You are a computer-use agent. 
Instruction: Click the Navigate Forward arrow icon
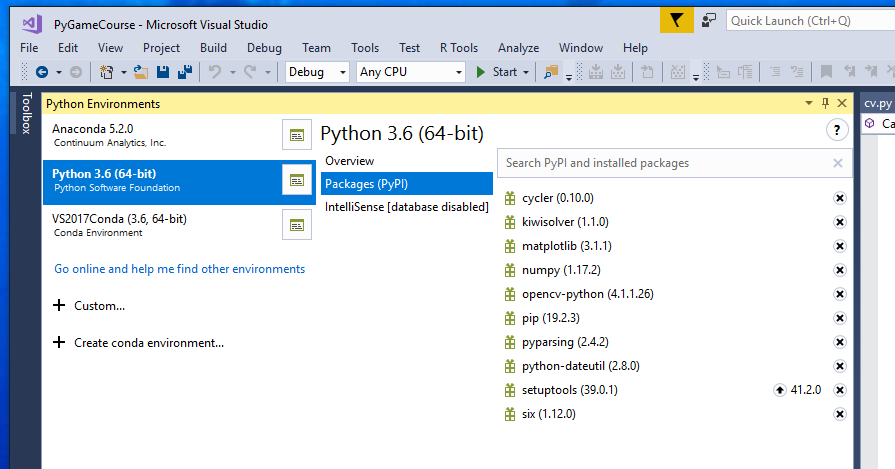[x=76, y=72]
